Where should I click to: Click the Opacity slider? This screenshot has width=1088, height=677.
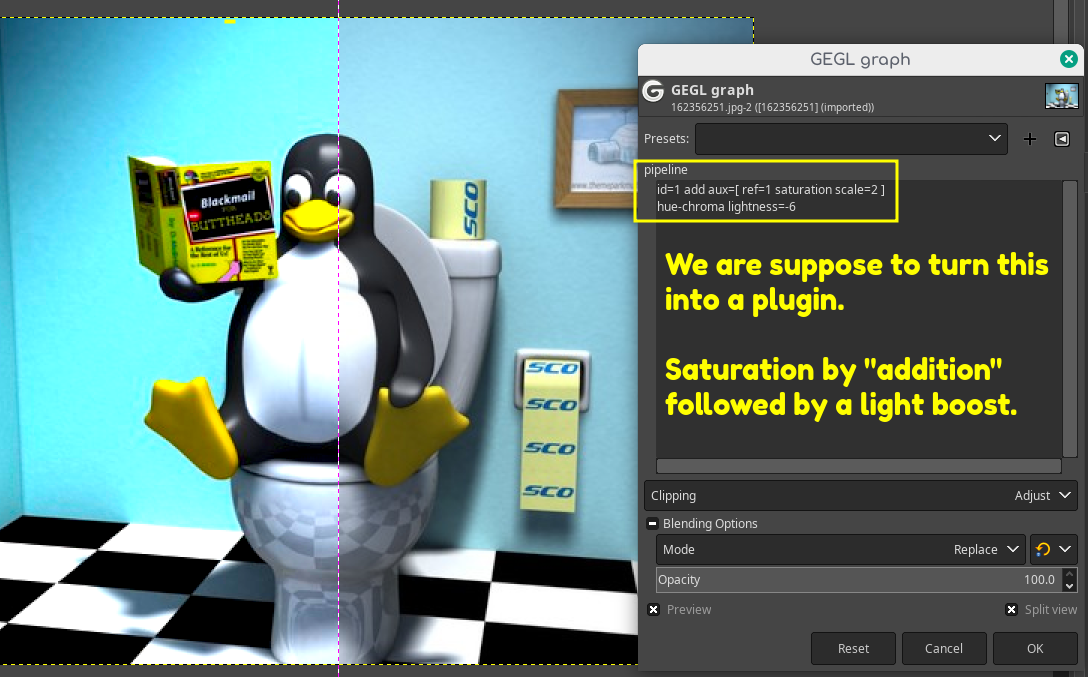point(858,580)
